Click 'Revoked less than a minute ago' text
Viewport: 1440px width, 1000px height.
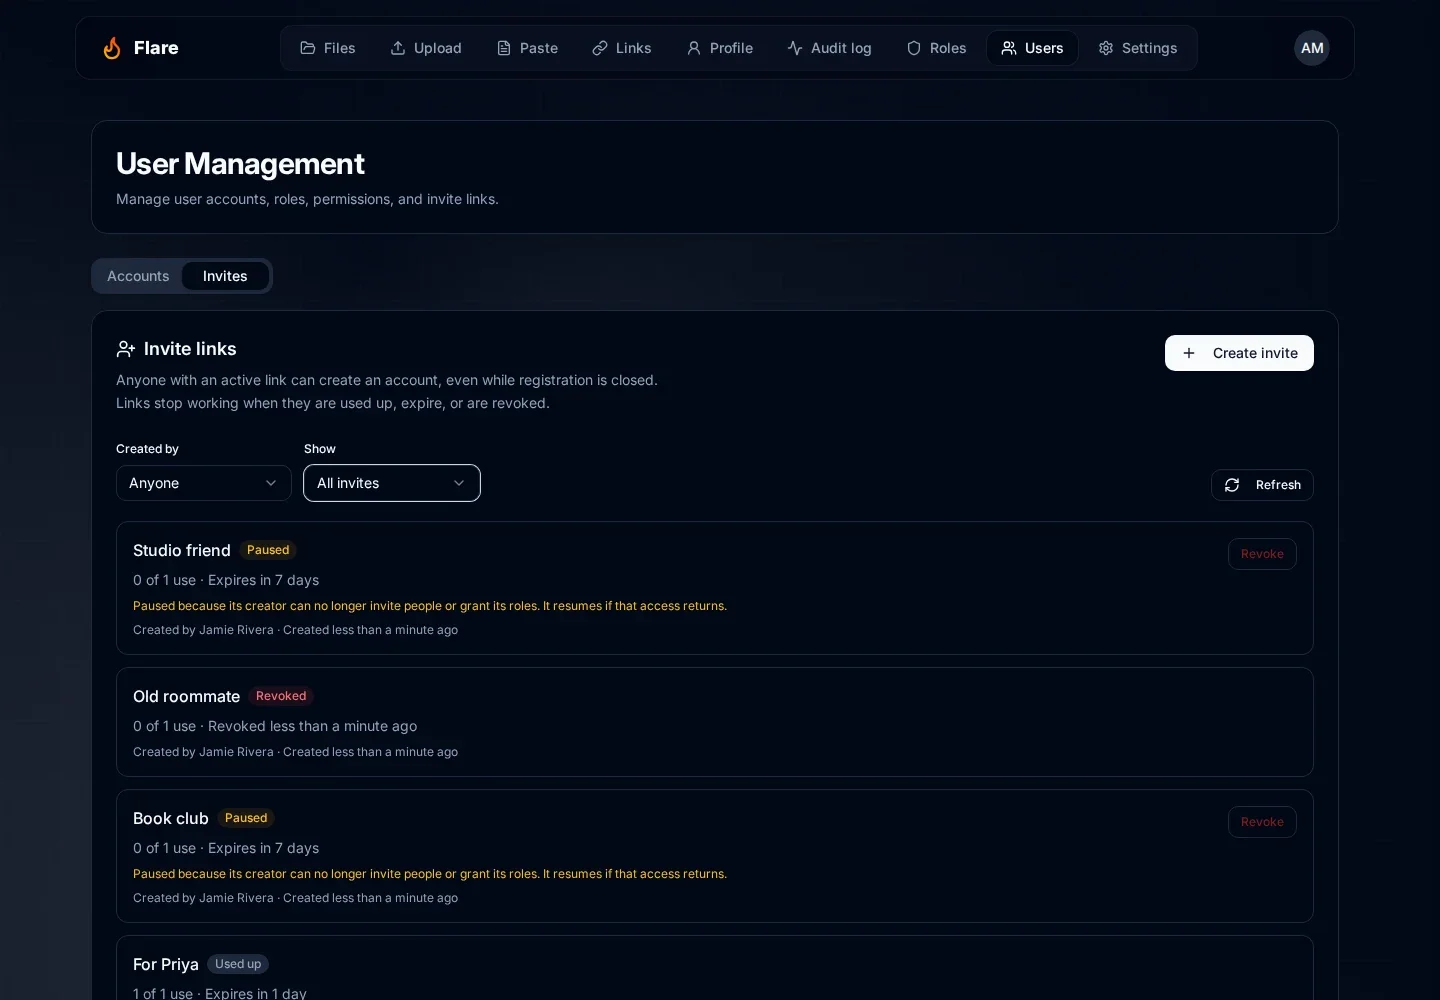click(x=312, y=726)
